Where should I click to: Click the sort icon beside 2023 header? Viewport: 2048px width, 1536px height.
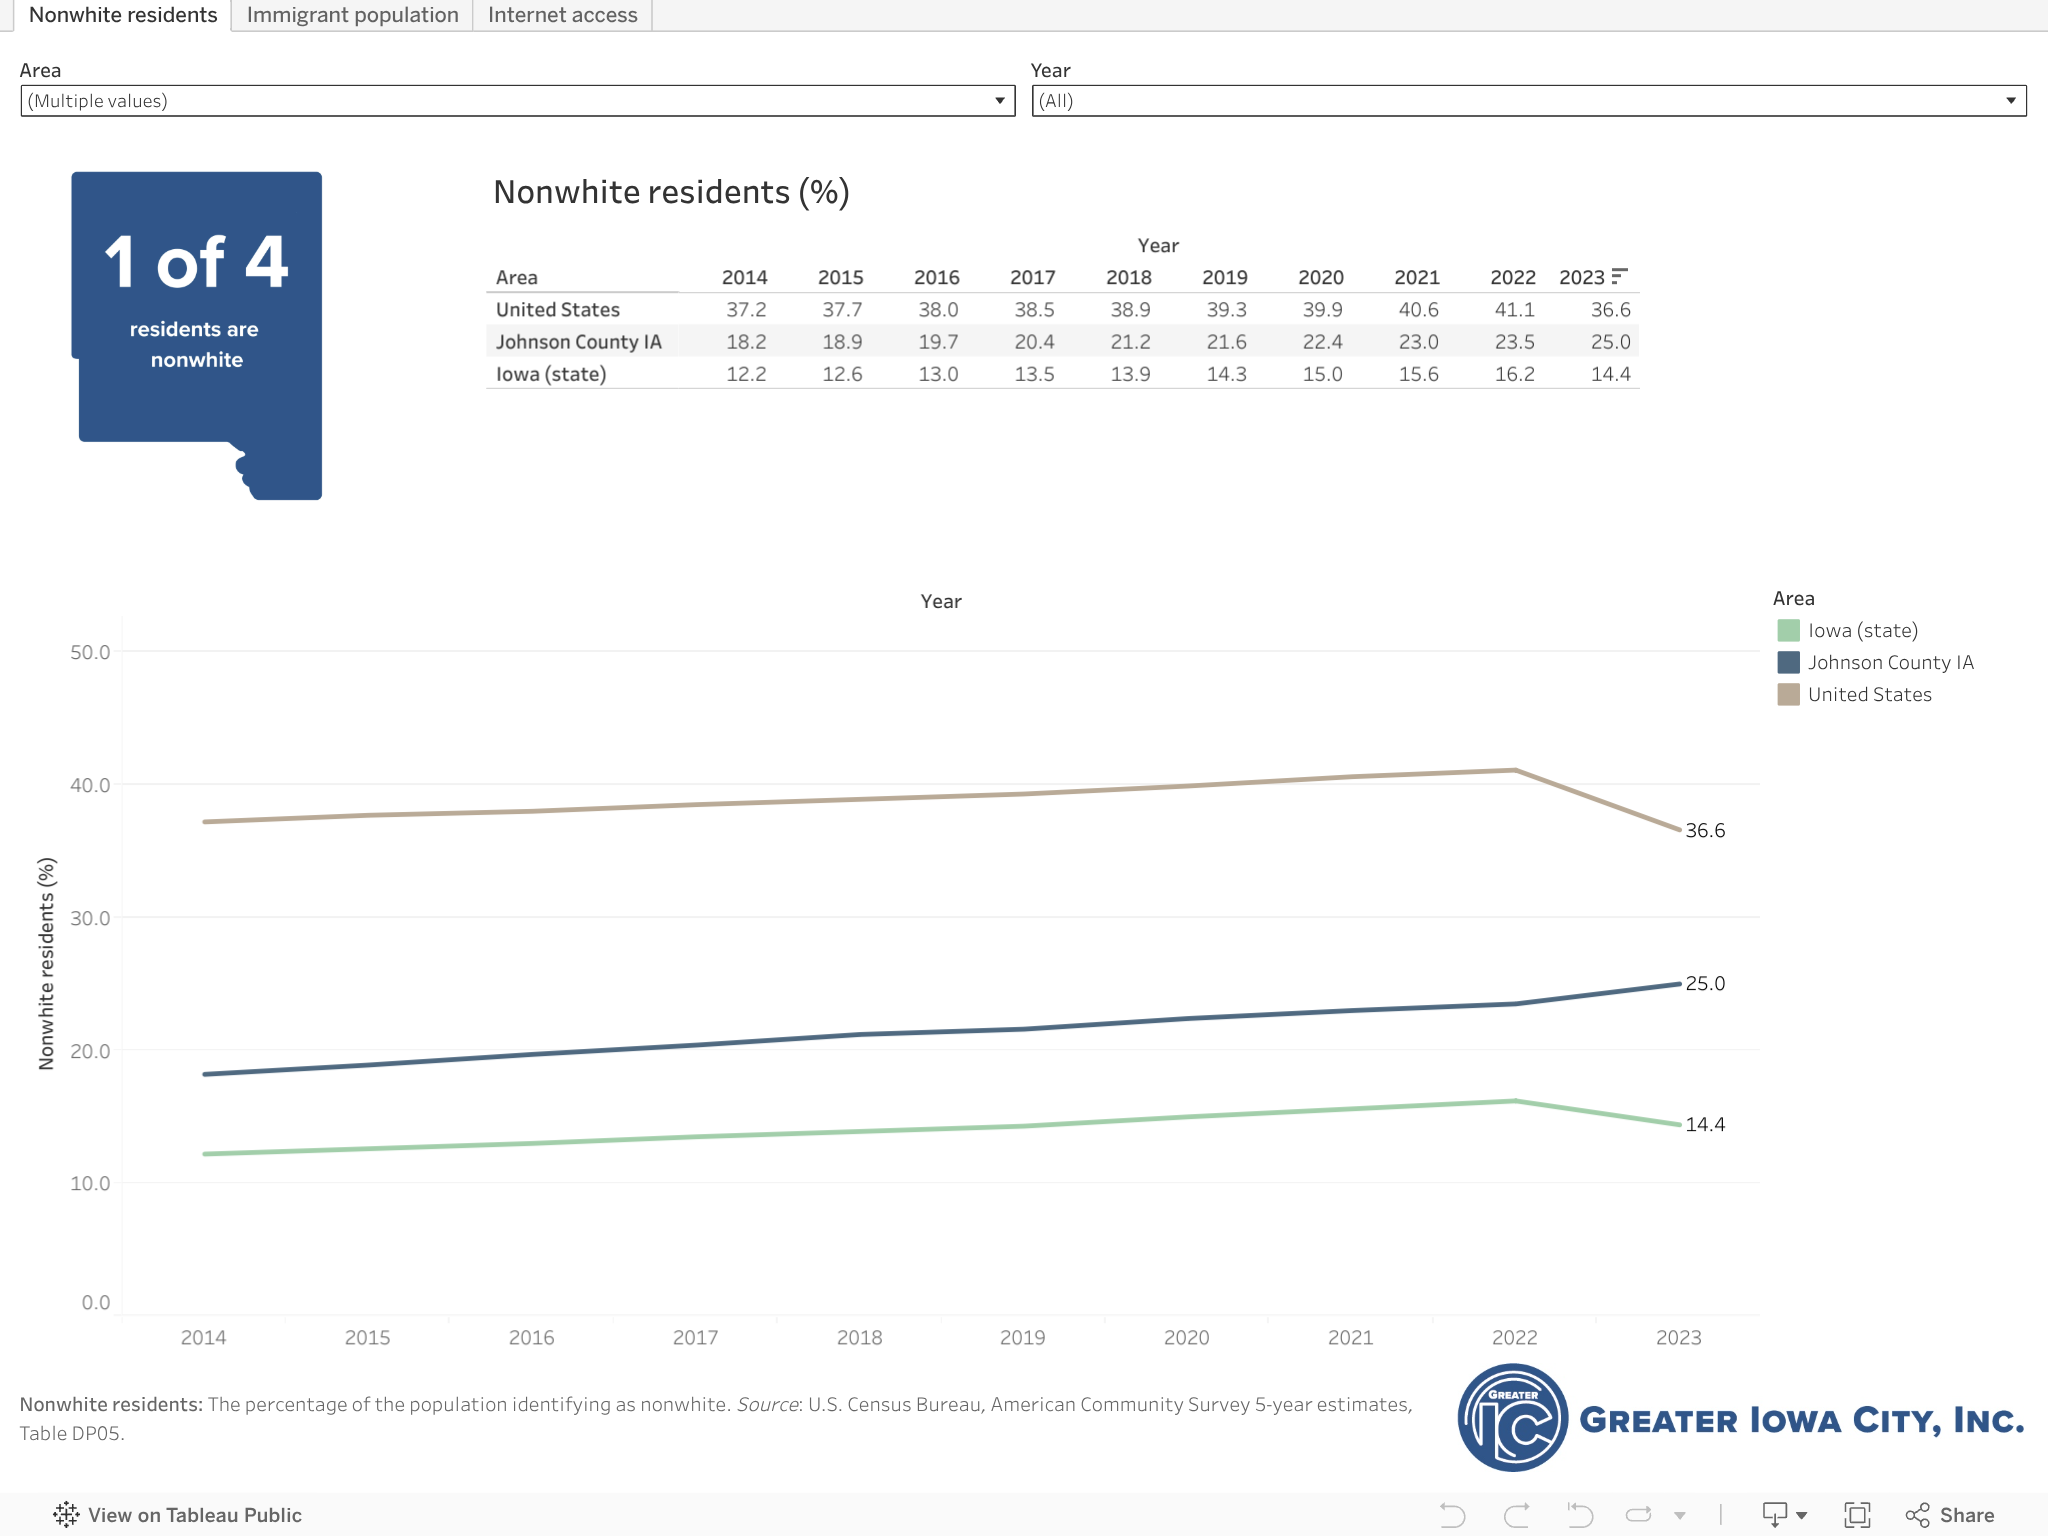pos(1620,276)
